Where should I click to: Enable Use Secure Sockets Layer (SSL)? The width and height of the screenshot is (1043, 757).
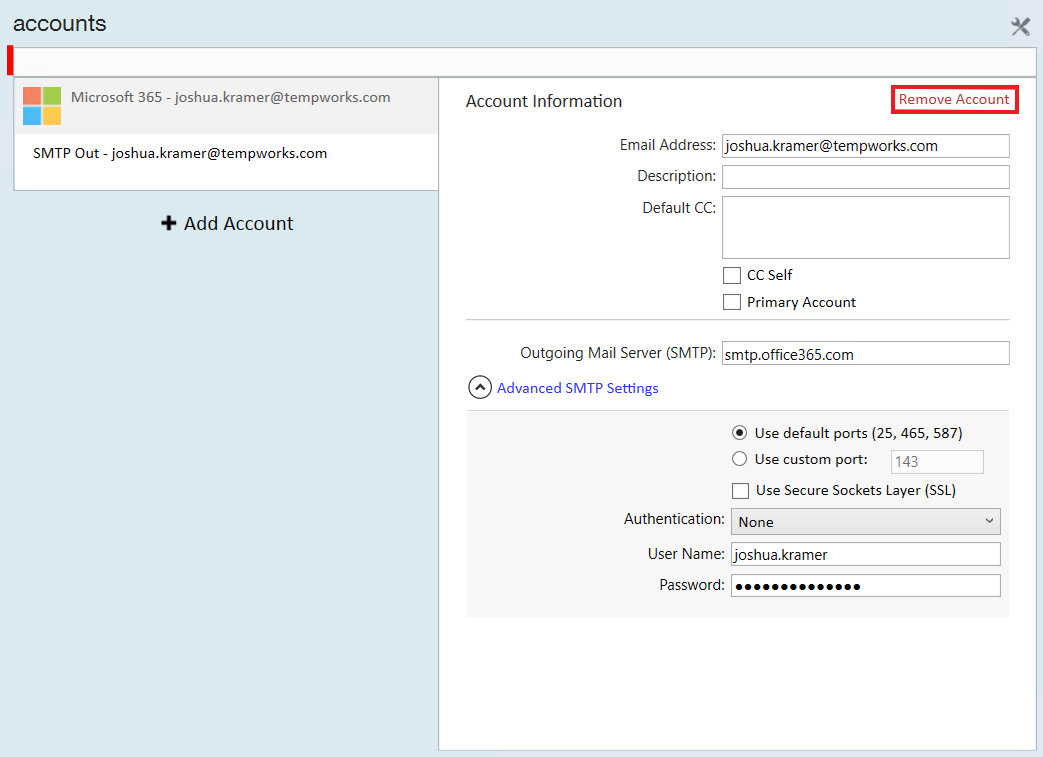click(740, 491)
